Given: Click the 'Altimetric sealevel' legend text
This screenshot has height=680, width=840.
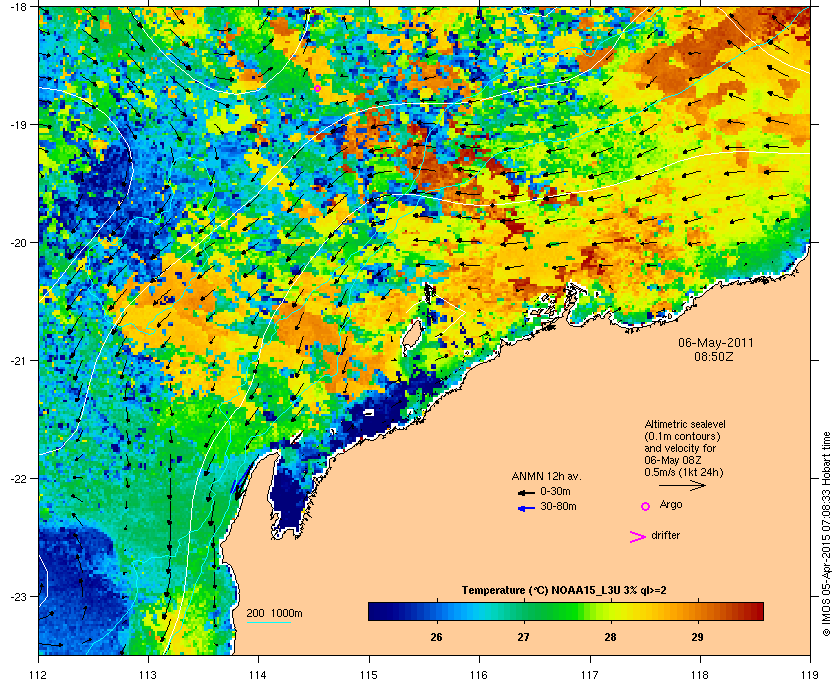Looking at the screenshot, I should [x=685, y=424].
